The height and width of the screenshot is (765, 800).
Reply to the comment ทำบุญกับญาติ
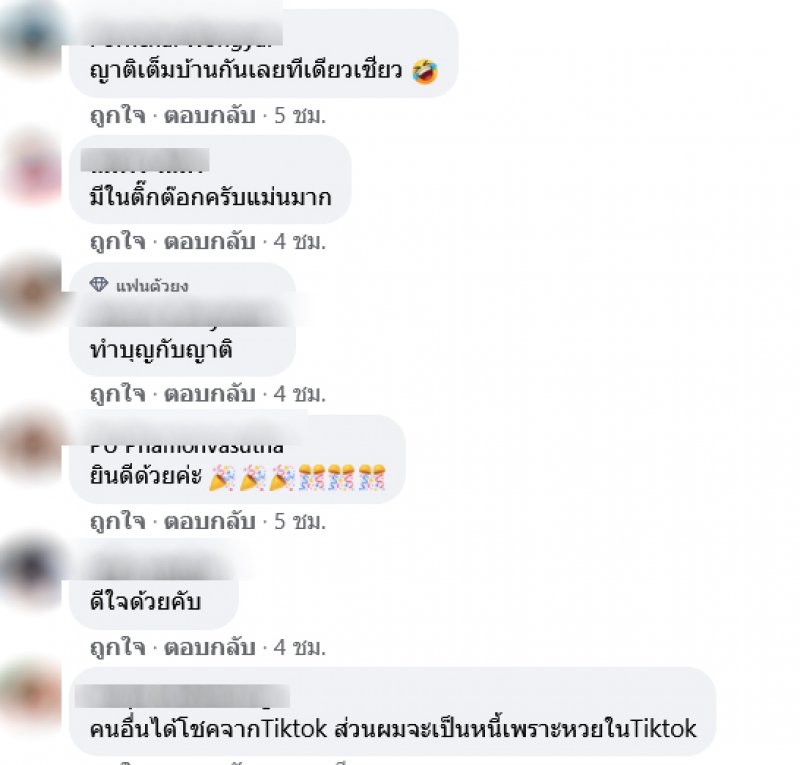click(210, 394)
